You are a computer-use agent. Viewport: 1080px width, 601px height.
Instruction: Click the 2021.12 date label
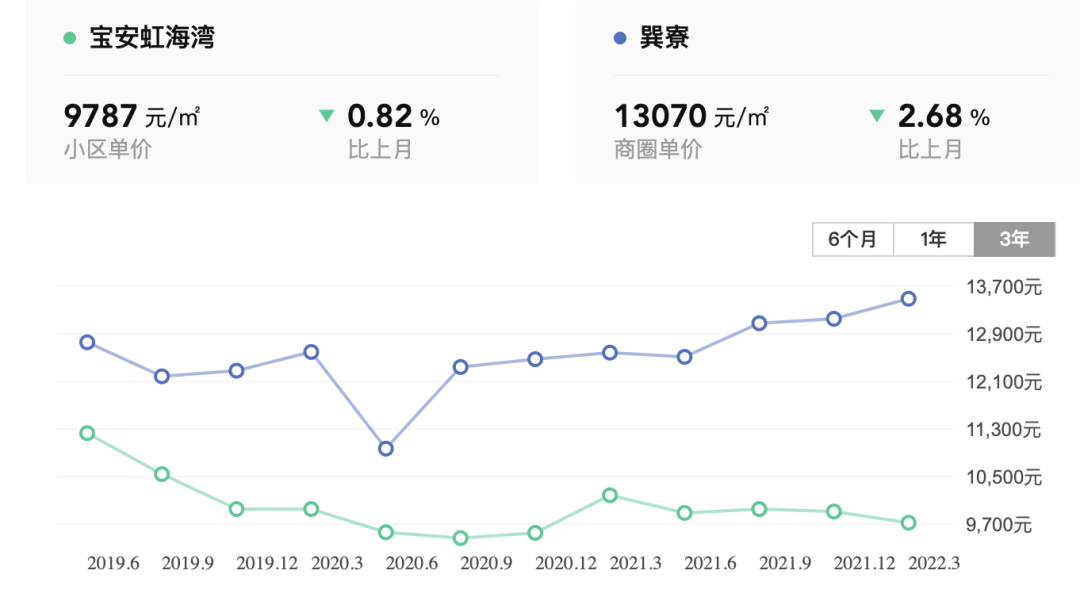864,563
